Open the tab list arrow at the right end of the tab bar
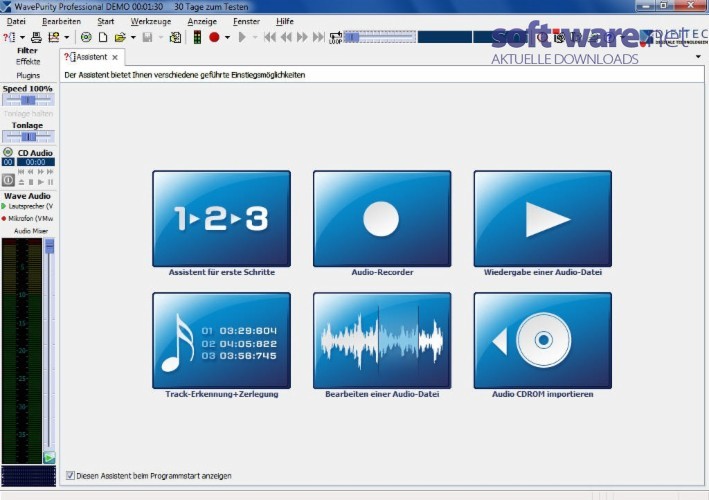This screenshot has height=500, width=709. click(698, 57)
